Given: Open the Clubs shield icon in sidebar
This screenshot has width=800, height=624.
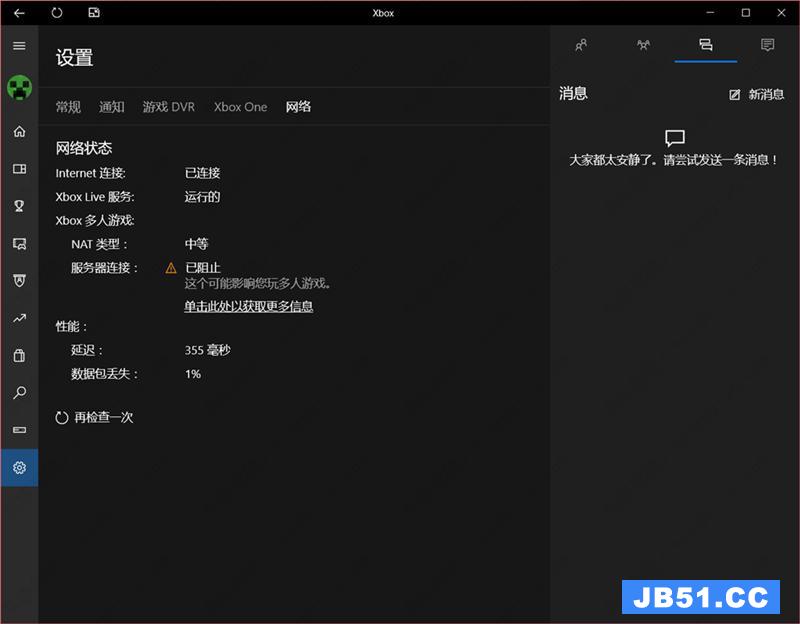Looking at the screenshot, I should (19, 281).
